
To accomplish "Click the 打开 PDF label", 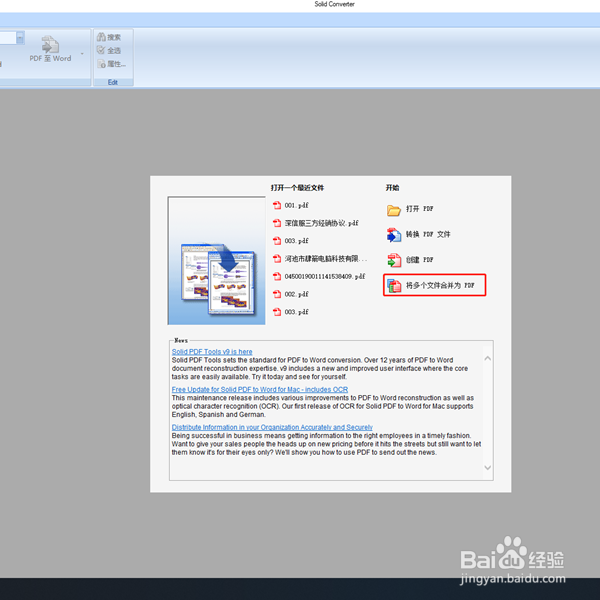I will [x=419, y=209].
